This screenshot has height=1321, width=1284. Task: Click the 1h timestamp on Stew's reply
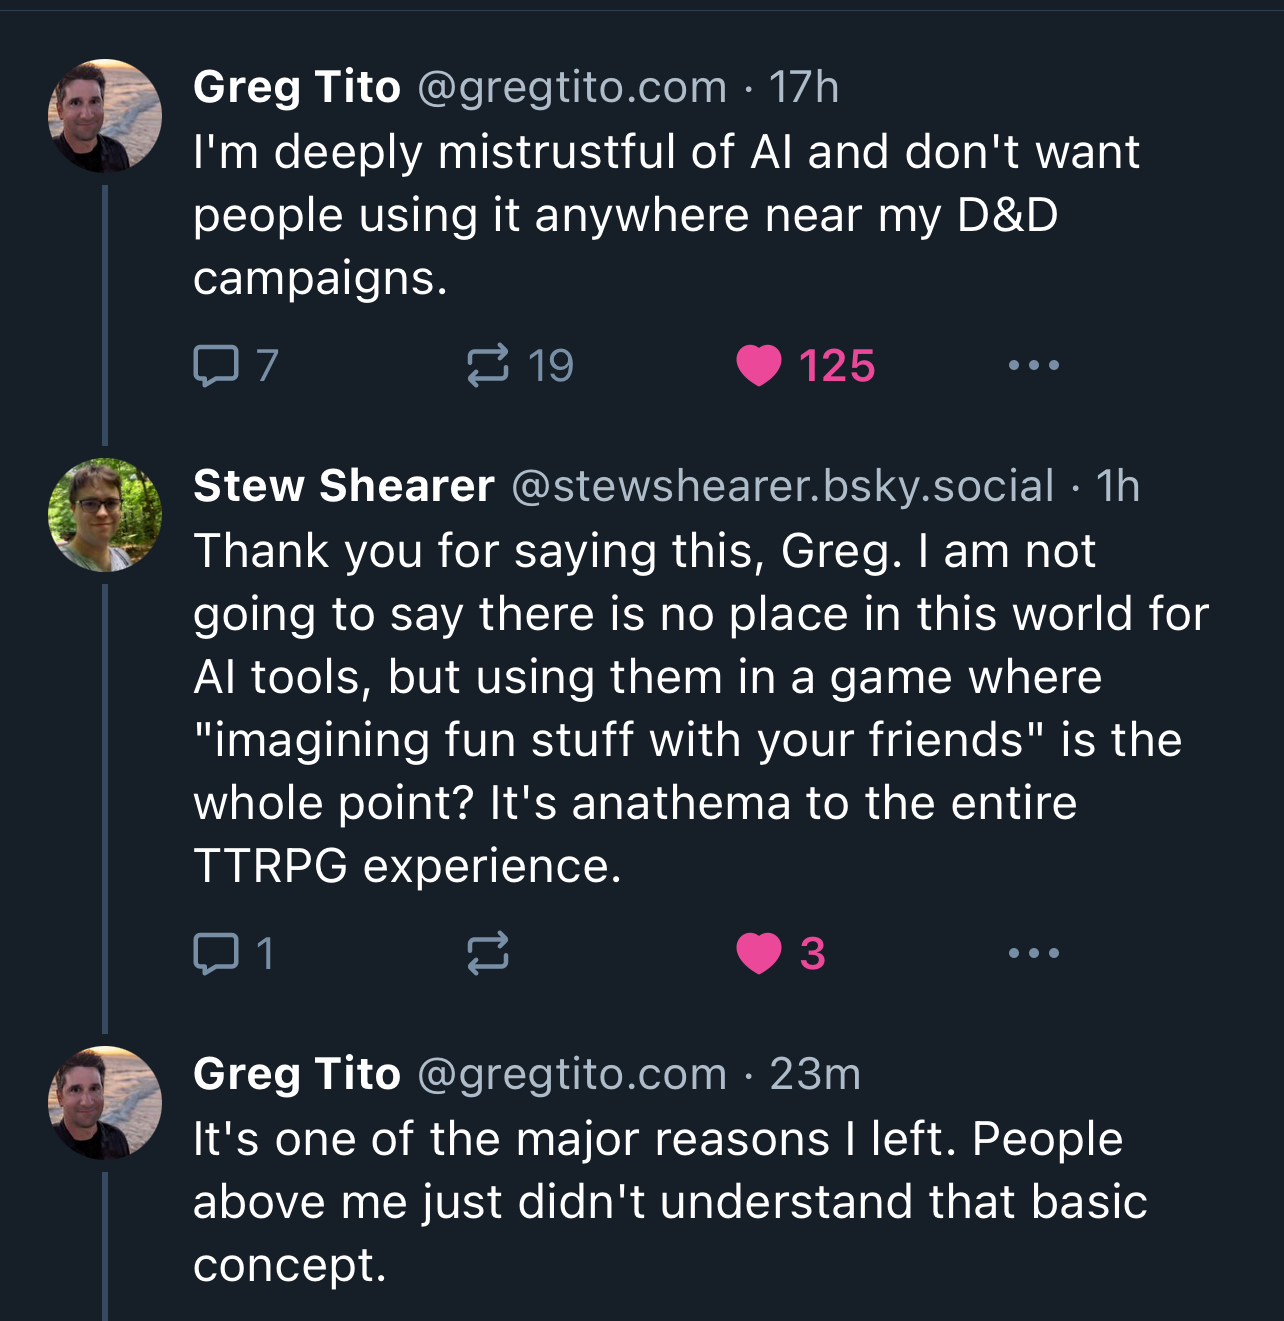[x=1117, y=486]
